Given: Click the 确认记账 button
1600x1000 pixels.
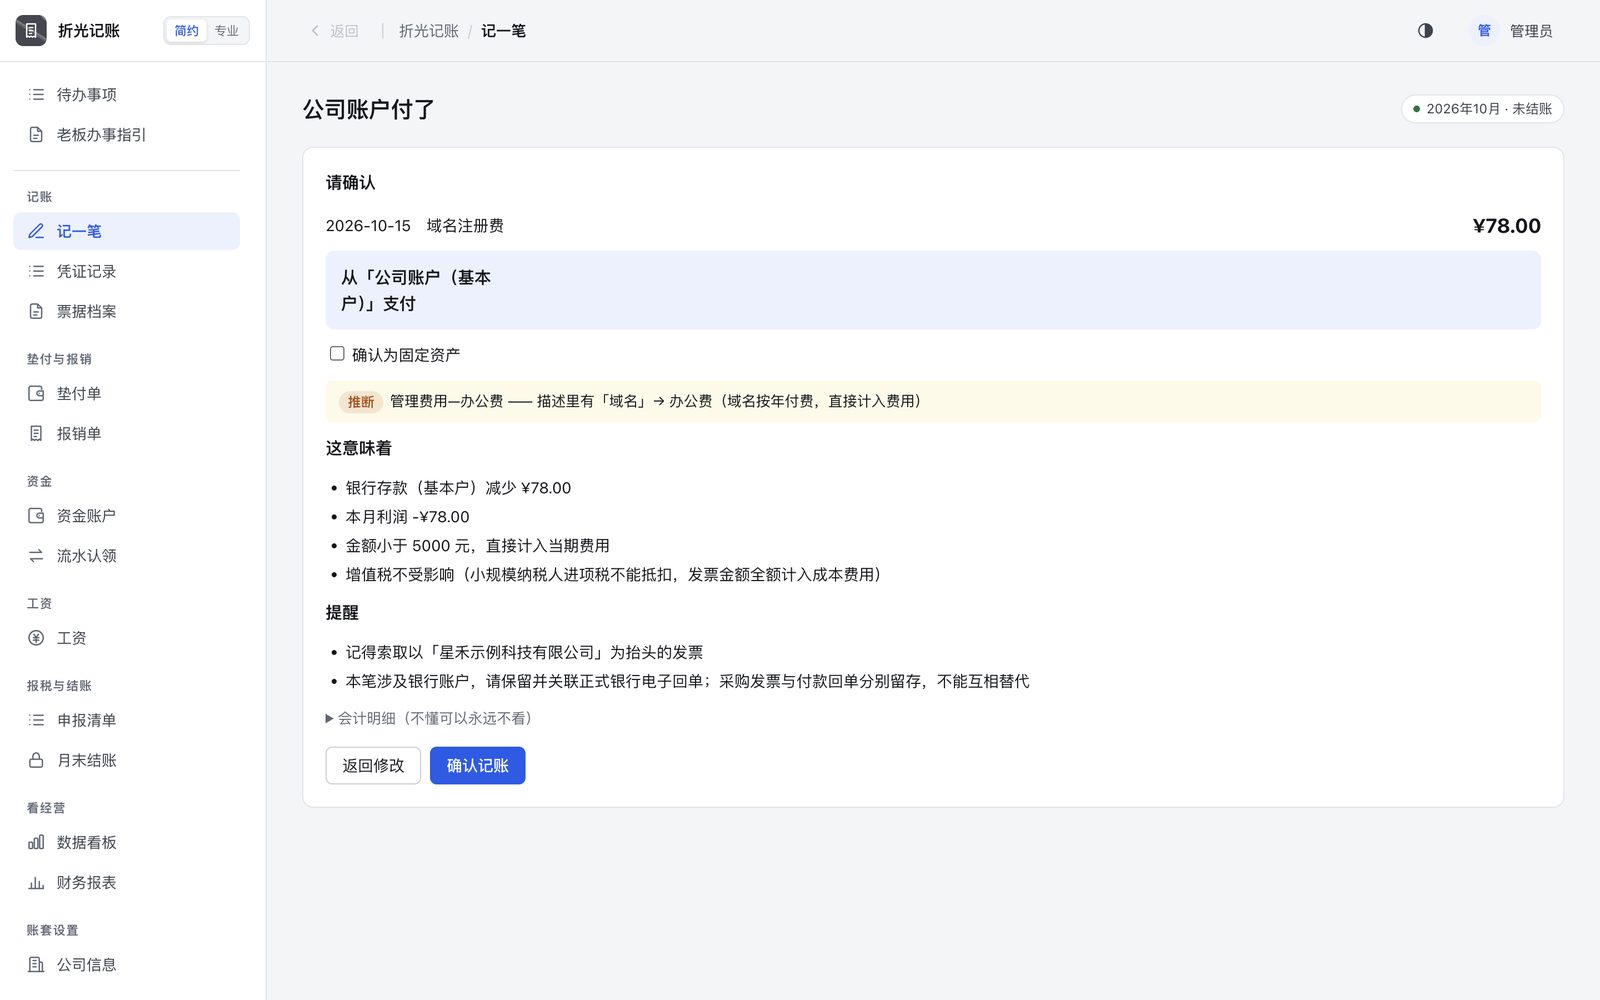Looking at the screenshot, I should tap(477, 766).
